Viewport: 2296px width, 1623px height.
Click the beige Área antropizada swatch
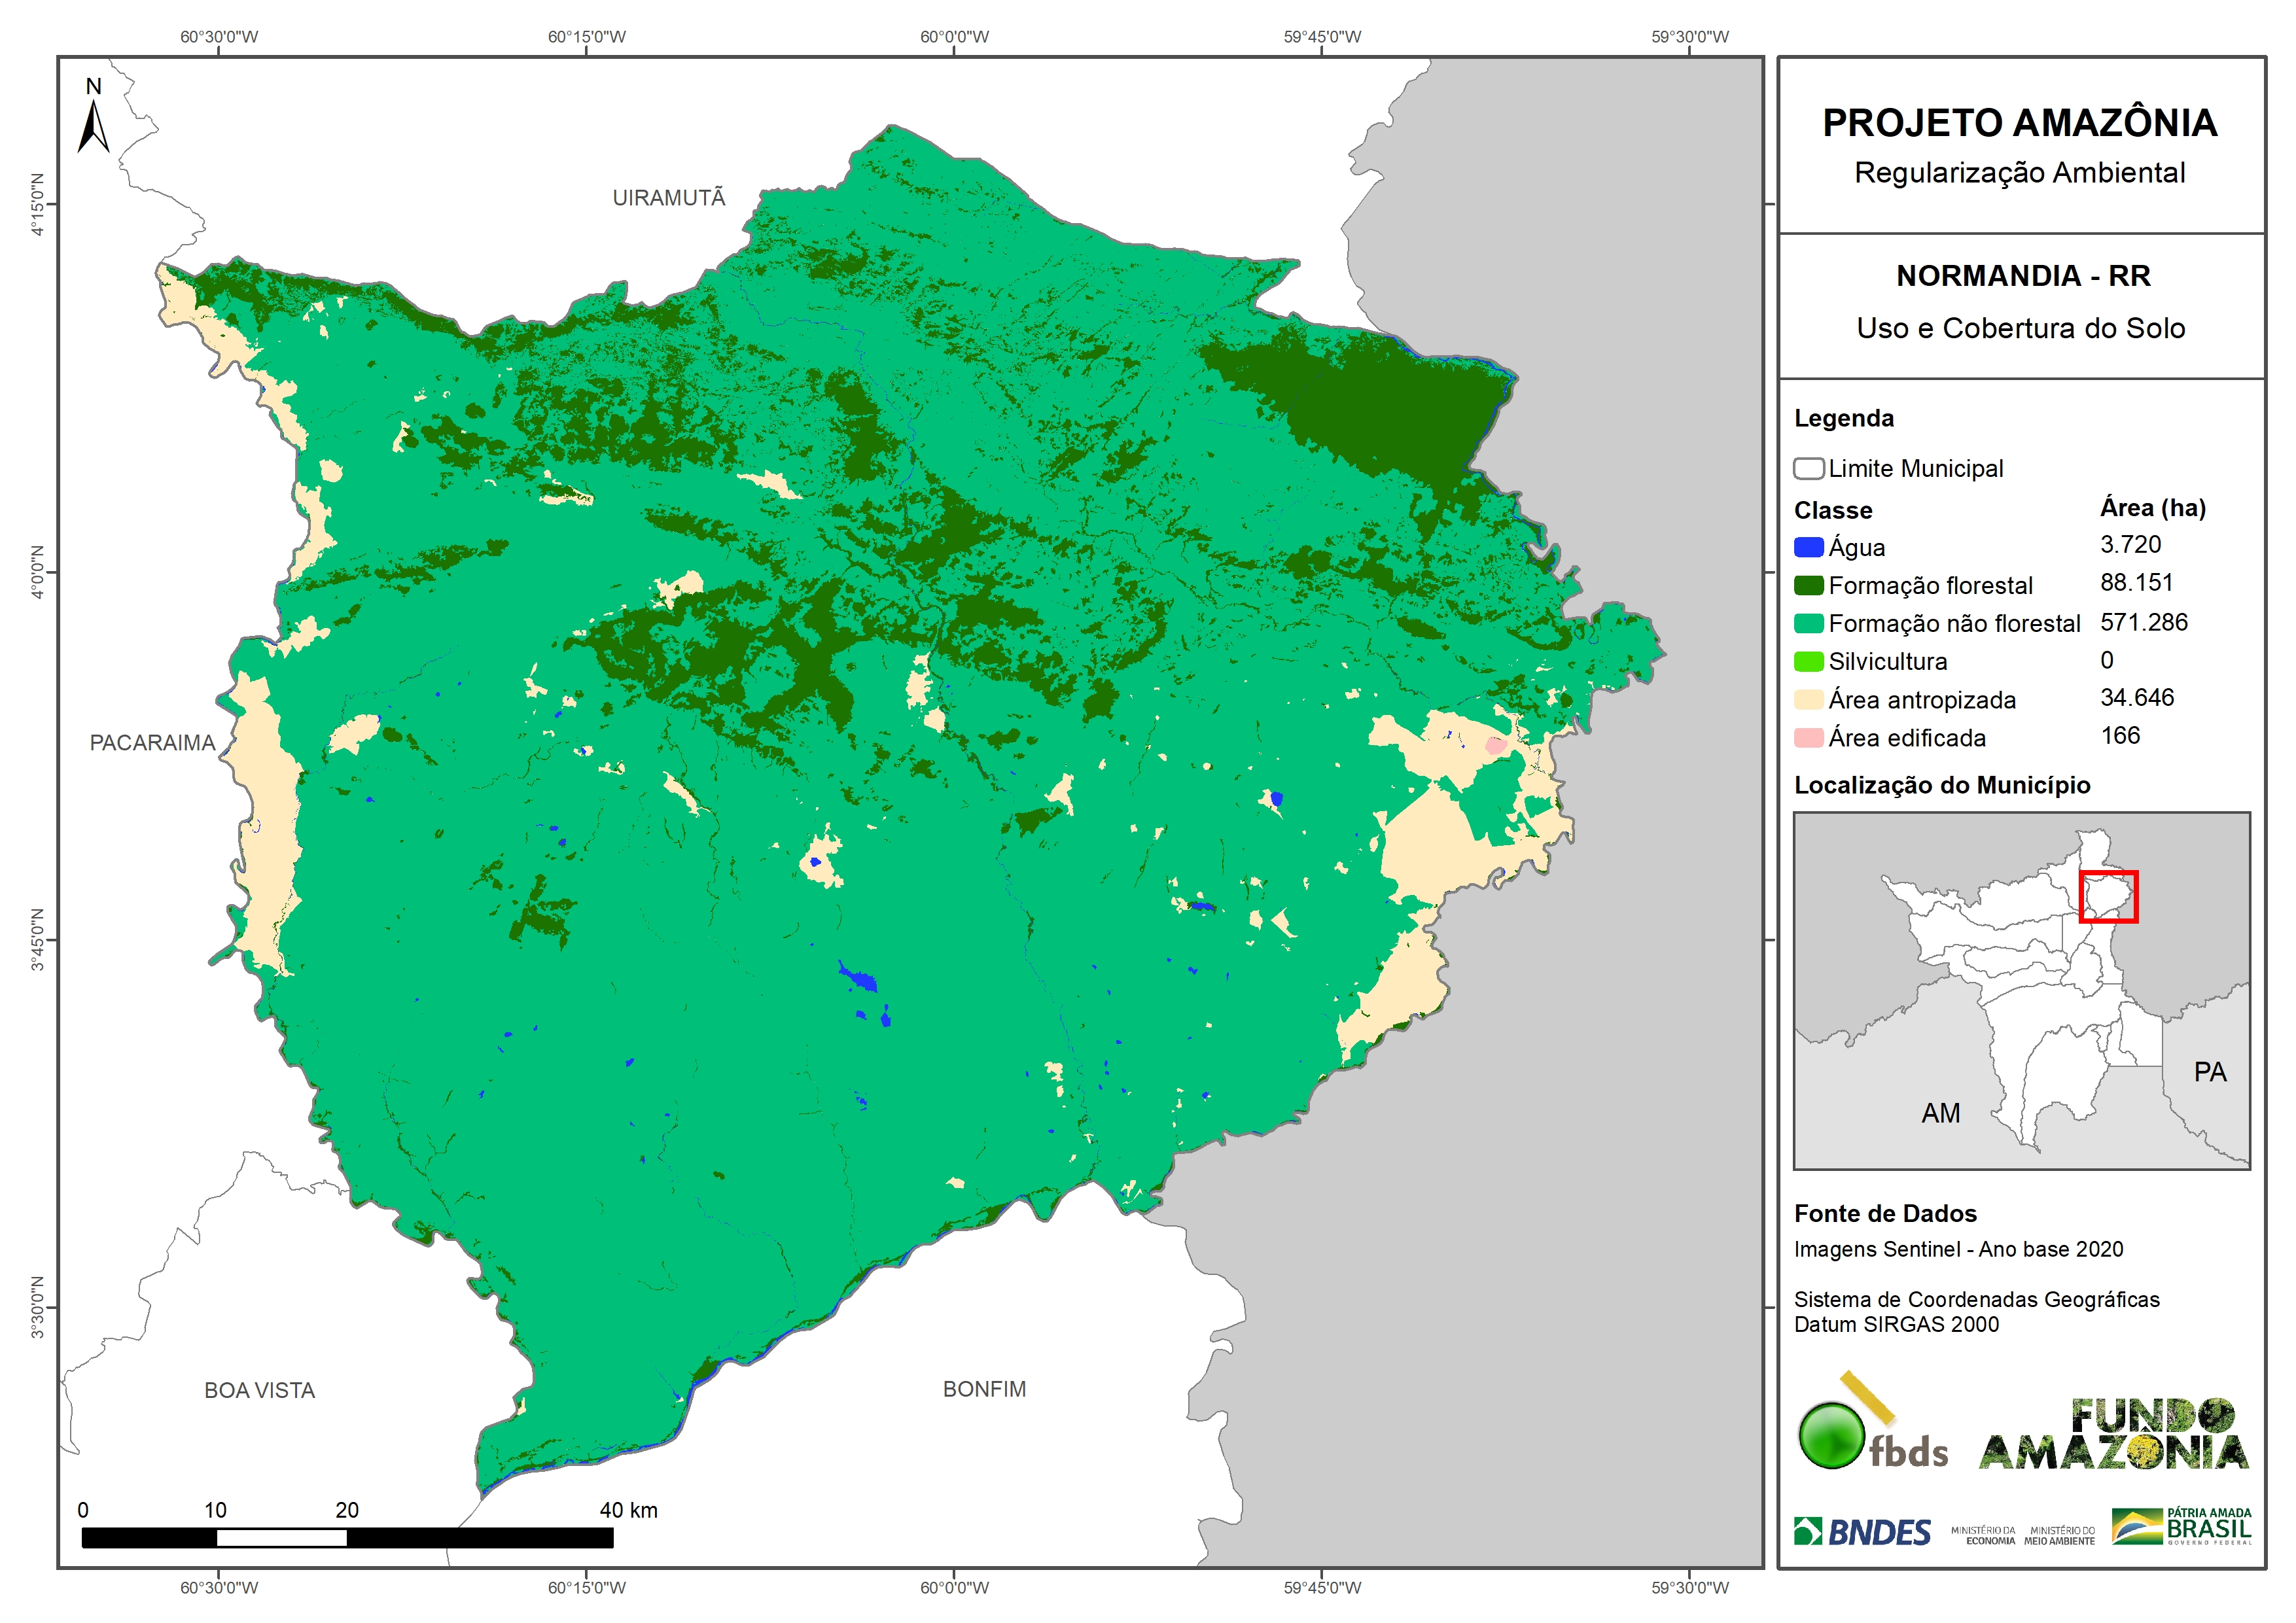pos(1808,699)
